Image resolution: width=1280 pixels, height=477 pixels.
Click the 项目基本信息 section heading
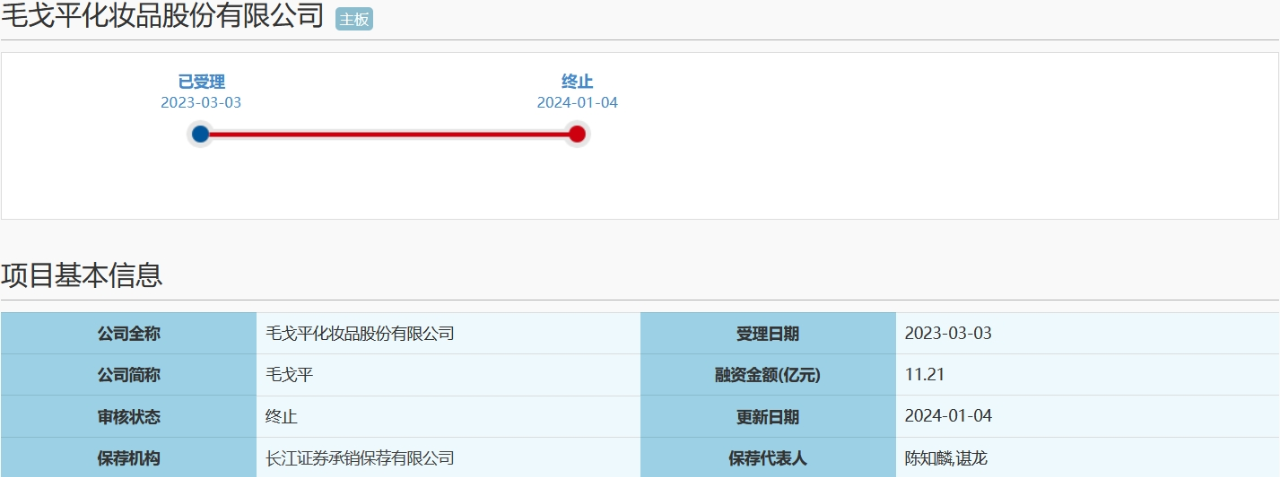pyautogui.click(x=81, y=275)
